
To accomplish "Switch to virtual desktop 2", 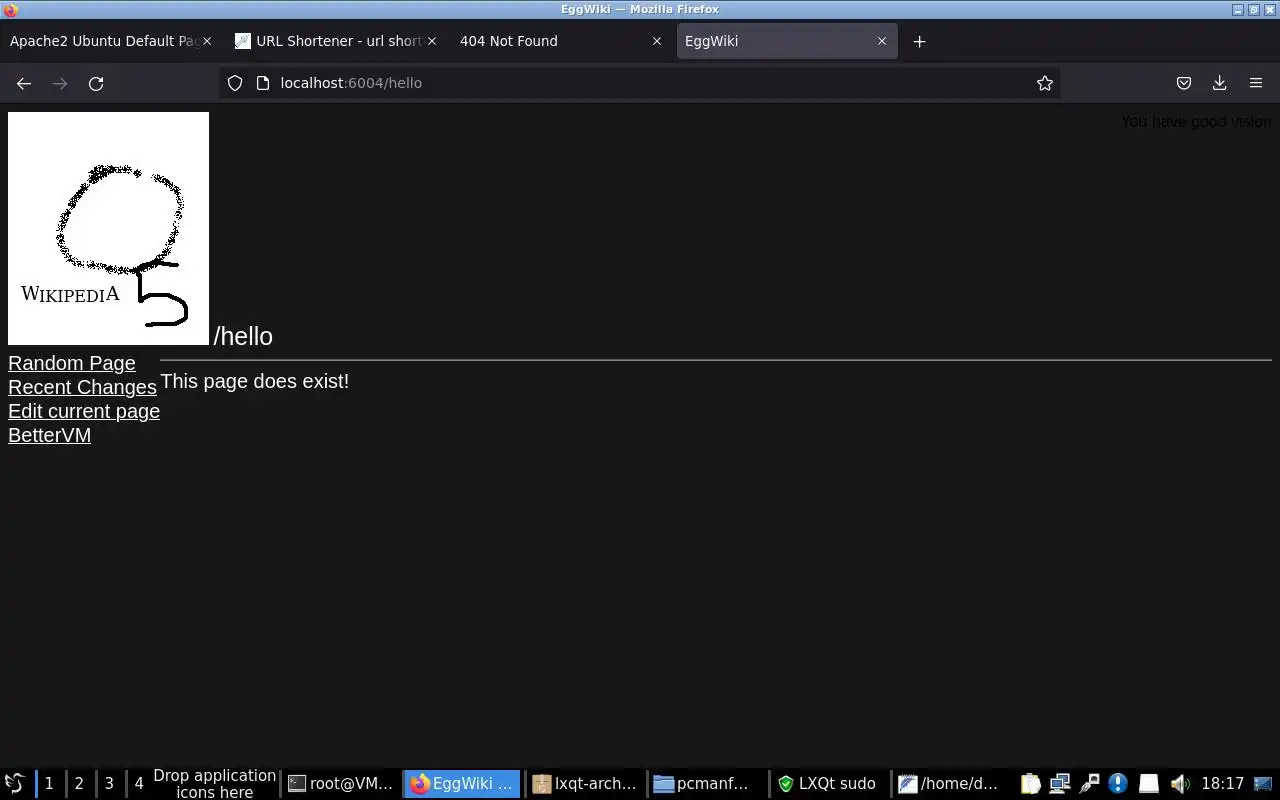I will click(x=79, y=783).
